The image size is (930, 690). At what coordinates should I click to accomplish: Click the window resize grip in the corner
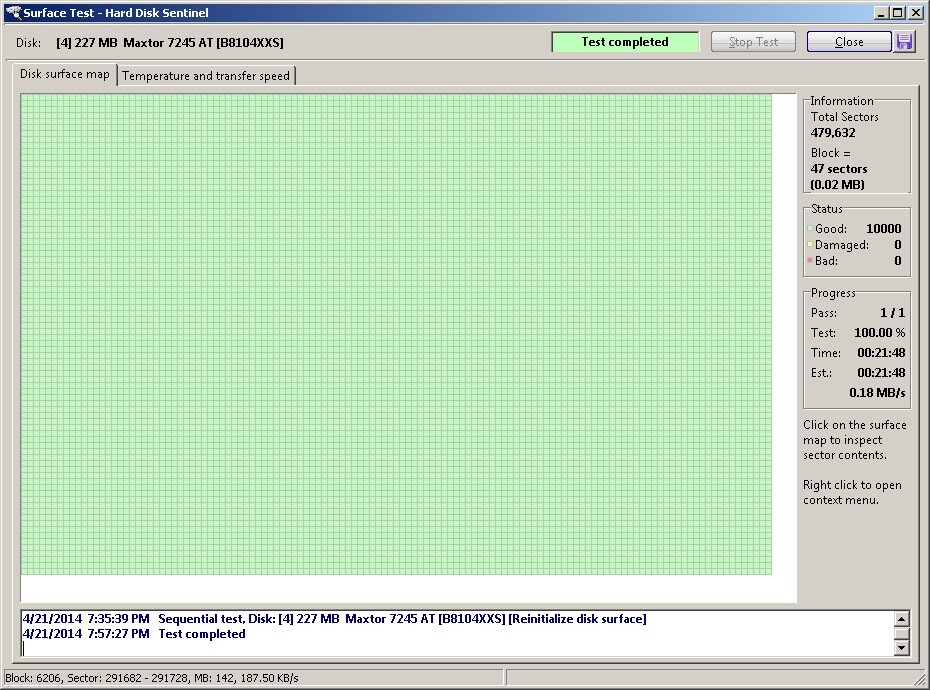click(x=920, y=680)
